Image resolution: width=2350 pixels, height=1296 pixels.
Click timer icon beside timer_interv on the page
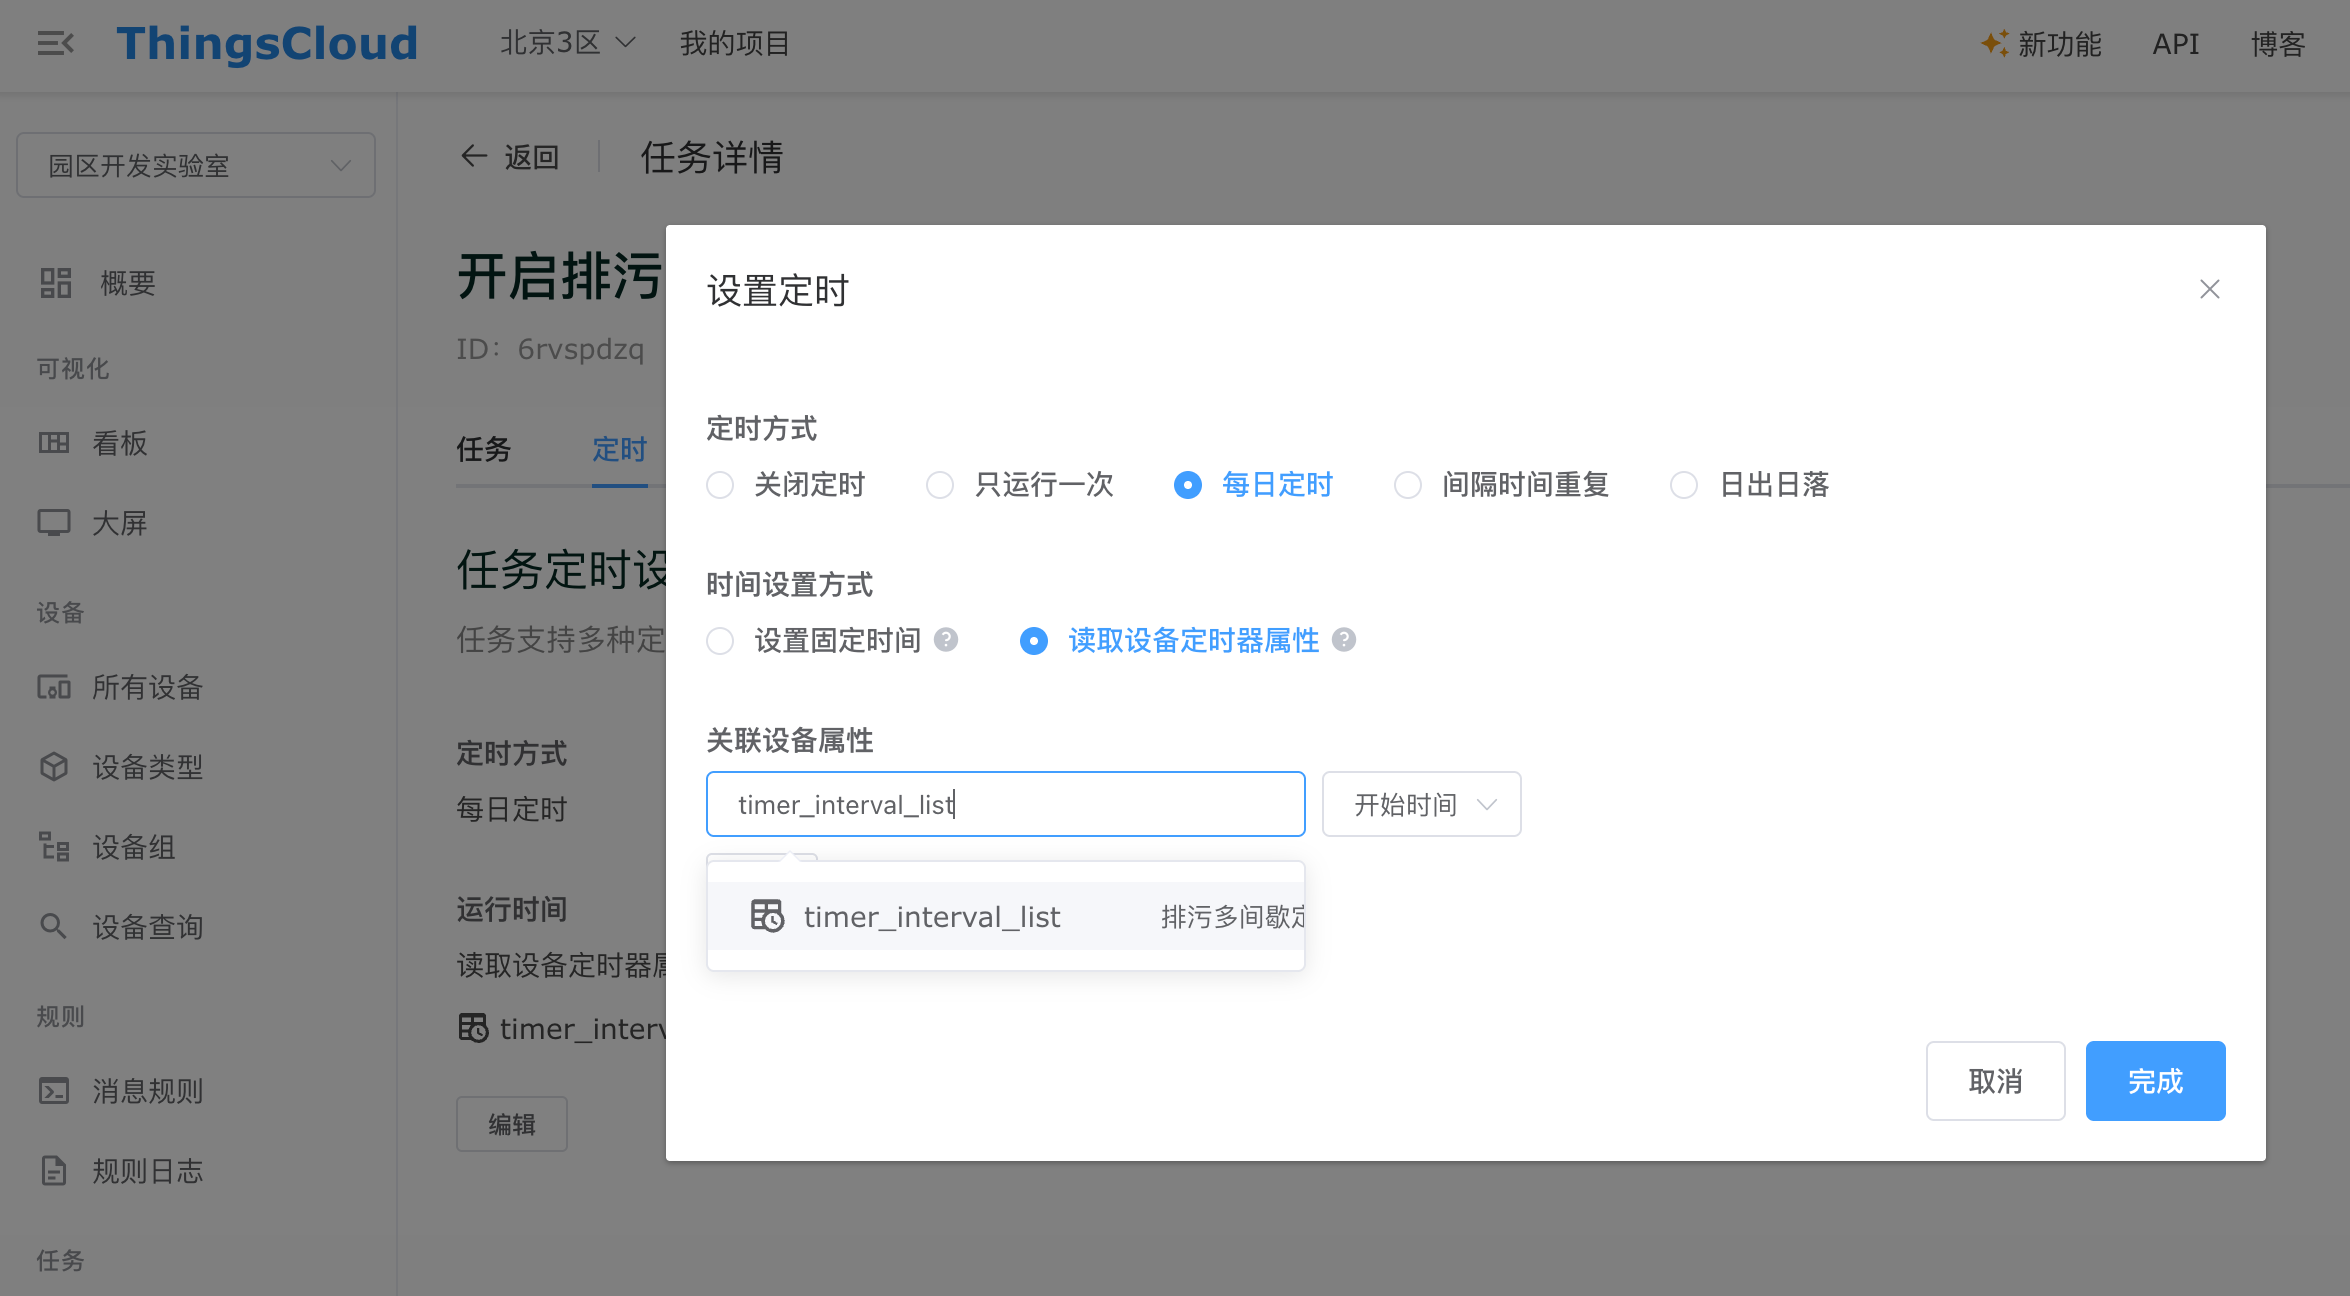click(473, 1028)
